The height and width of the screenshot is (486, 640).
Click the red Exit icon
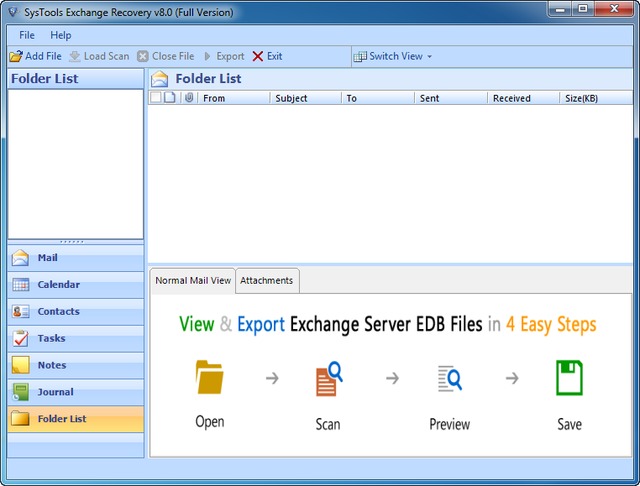coord(258,57)
